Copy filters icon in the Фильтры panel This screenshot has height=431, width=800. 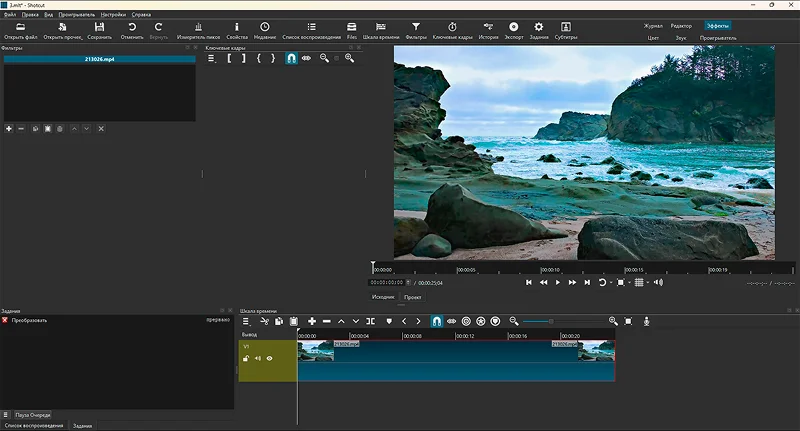click(x=35, y=129)
